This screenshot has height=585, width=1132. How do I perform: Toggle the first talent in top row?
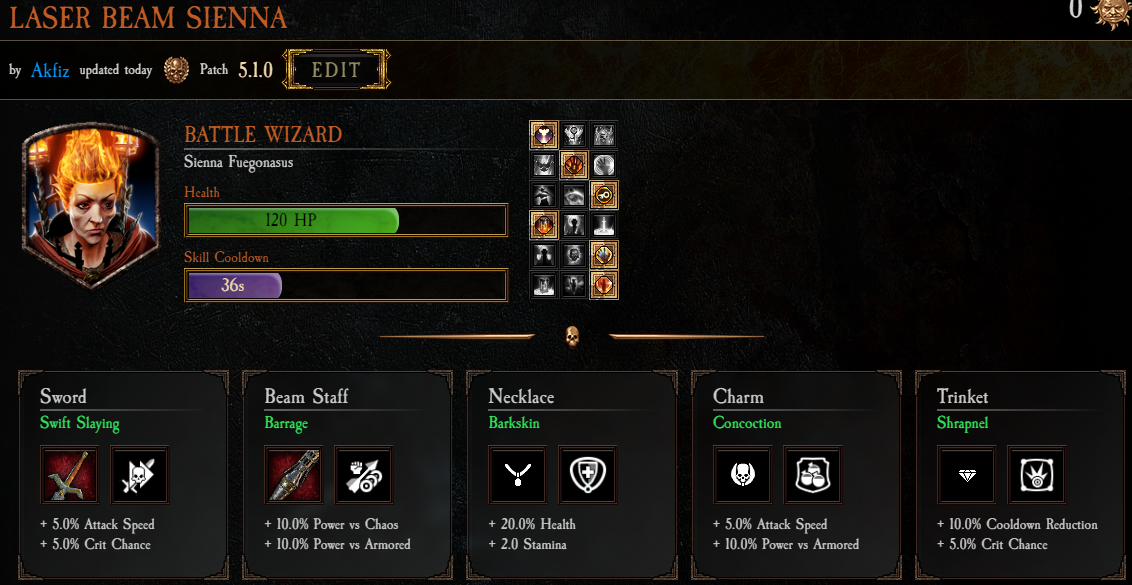tap(543, 135)
